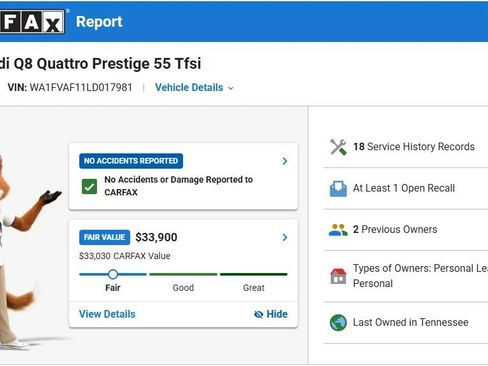488x366 pixels.
Task: Open the No Accidents Reported chevron arrow
Action: coord(285,161)
